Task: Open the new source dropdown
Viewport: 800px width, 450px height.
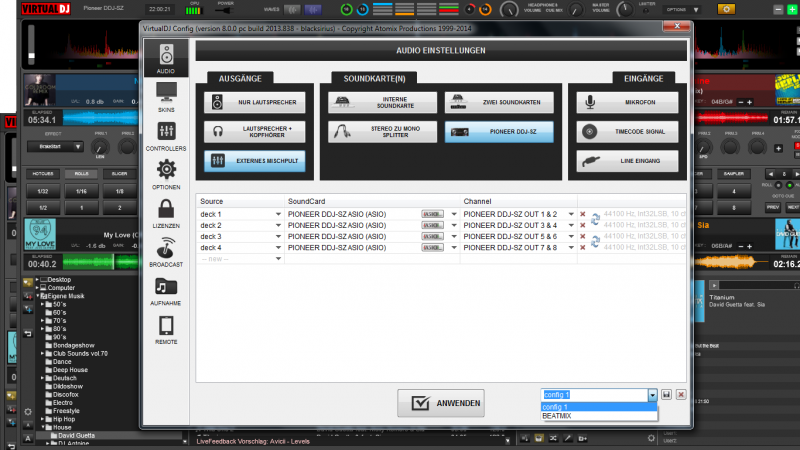Action: (278, 259)
